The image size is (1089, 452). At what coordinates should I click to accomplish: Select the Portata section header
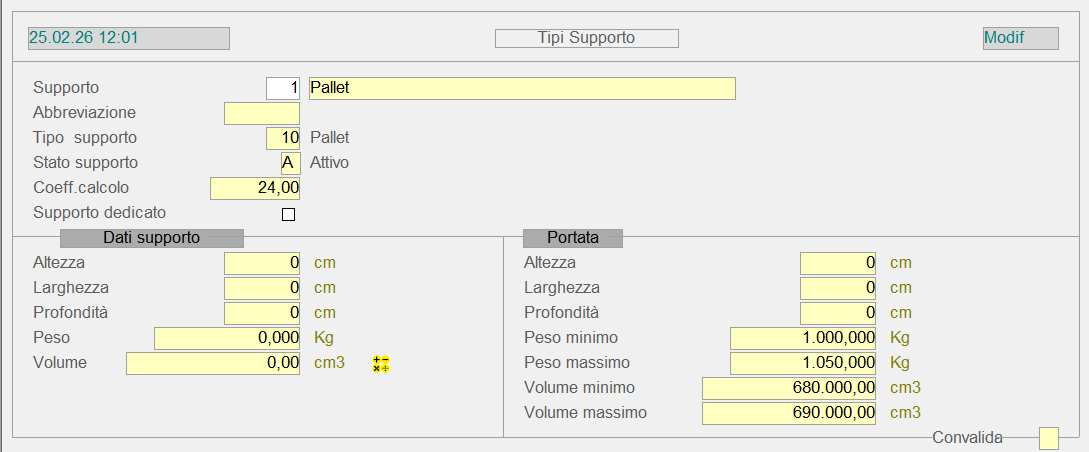pyautogui.click(x=573, y=238)
